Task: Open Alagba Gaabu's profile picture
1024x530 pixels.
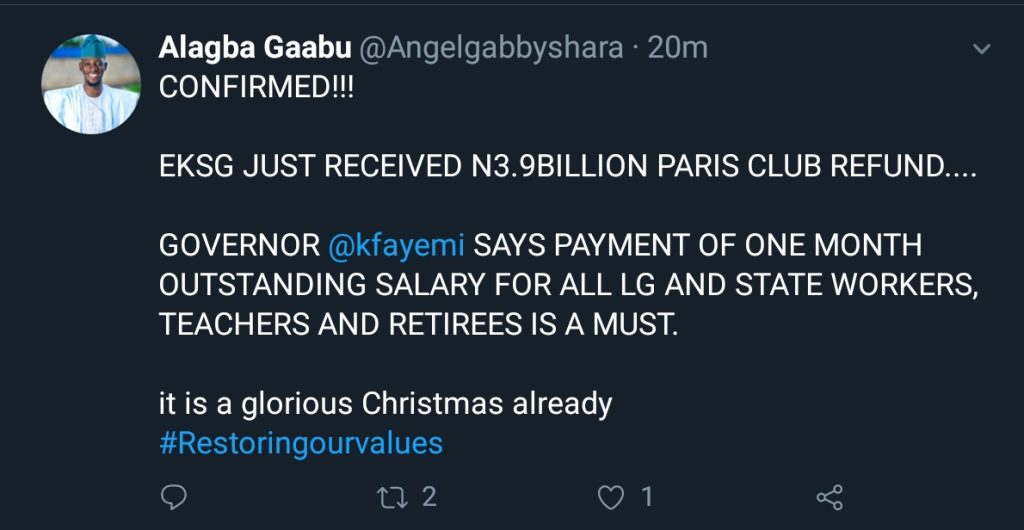Action: (x=90, y=84)
